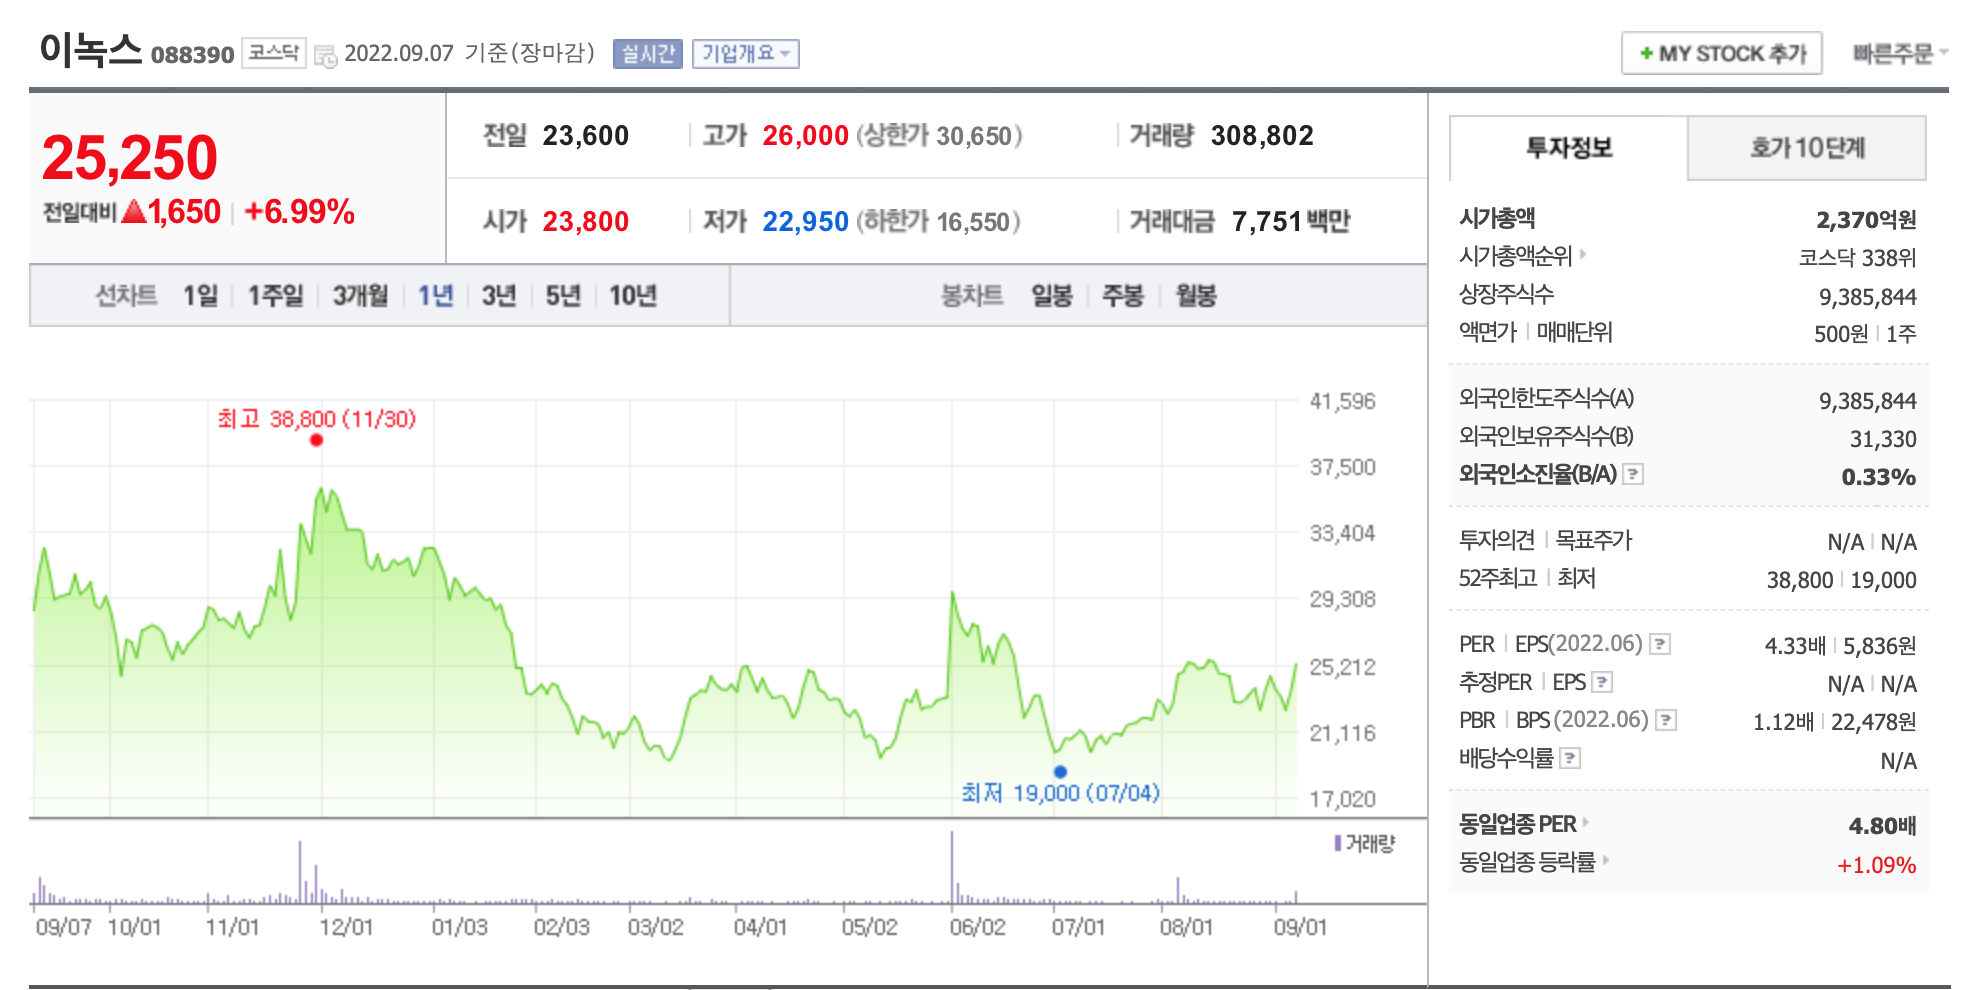Click the 거래대금 value 7,751 백만
Image resolution: width=1982 pixels, height=990 pixels.
1291,222
